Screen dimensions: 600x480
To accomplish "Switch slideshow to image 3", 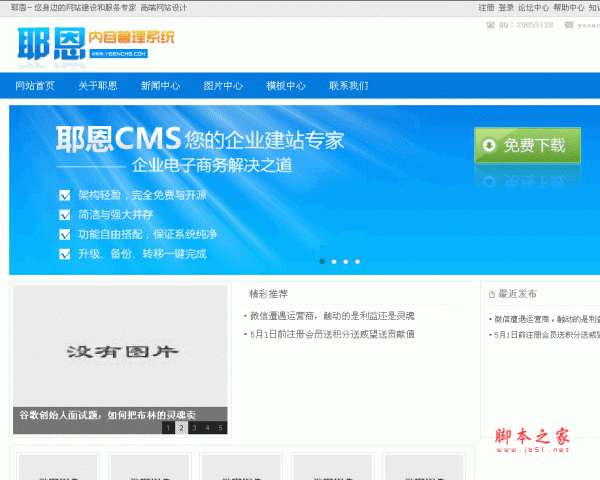I will (x=194, y=428).
